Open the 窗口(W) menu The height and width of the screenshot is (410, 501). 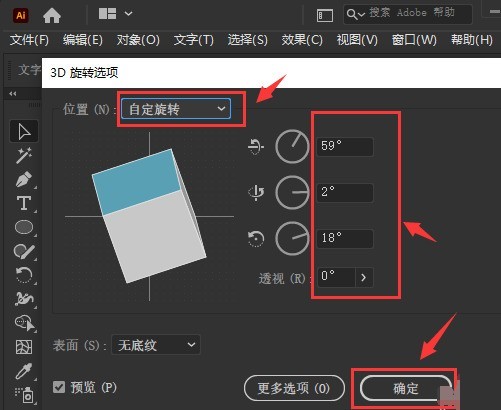[x=414, y=40]
